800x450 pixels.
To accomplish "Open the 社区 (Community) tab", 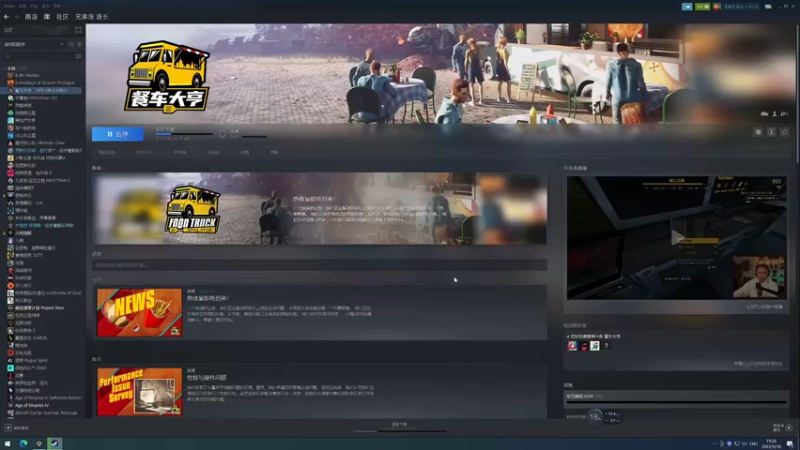I will point(62,17).
